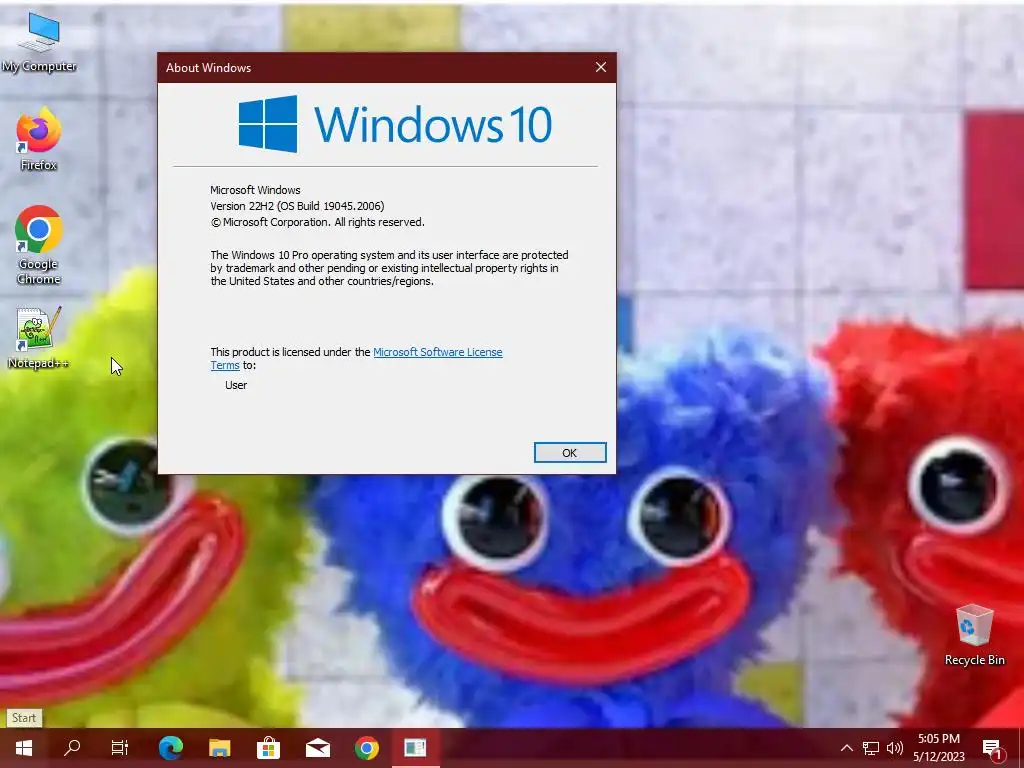Close the About Windows dialog
1024x768 pixels.
[601, 67]
